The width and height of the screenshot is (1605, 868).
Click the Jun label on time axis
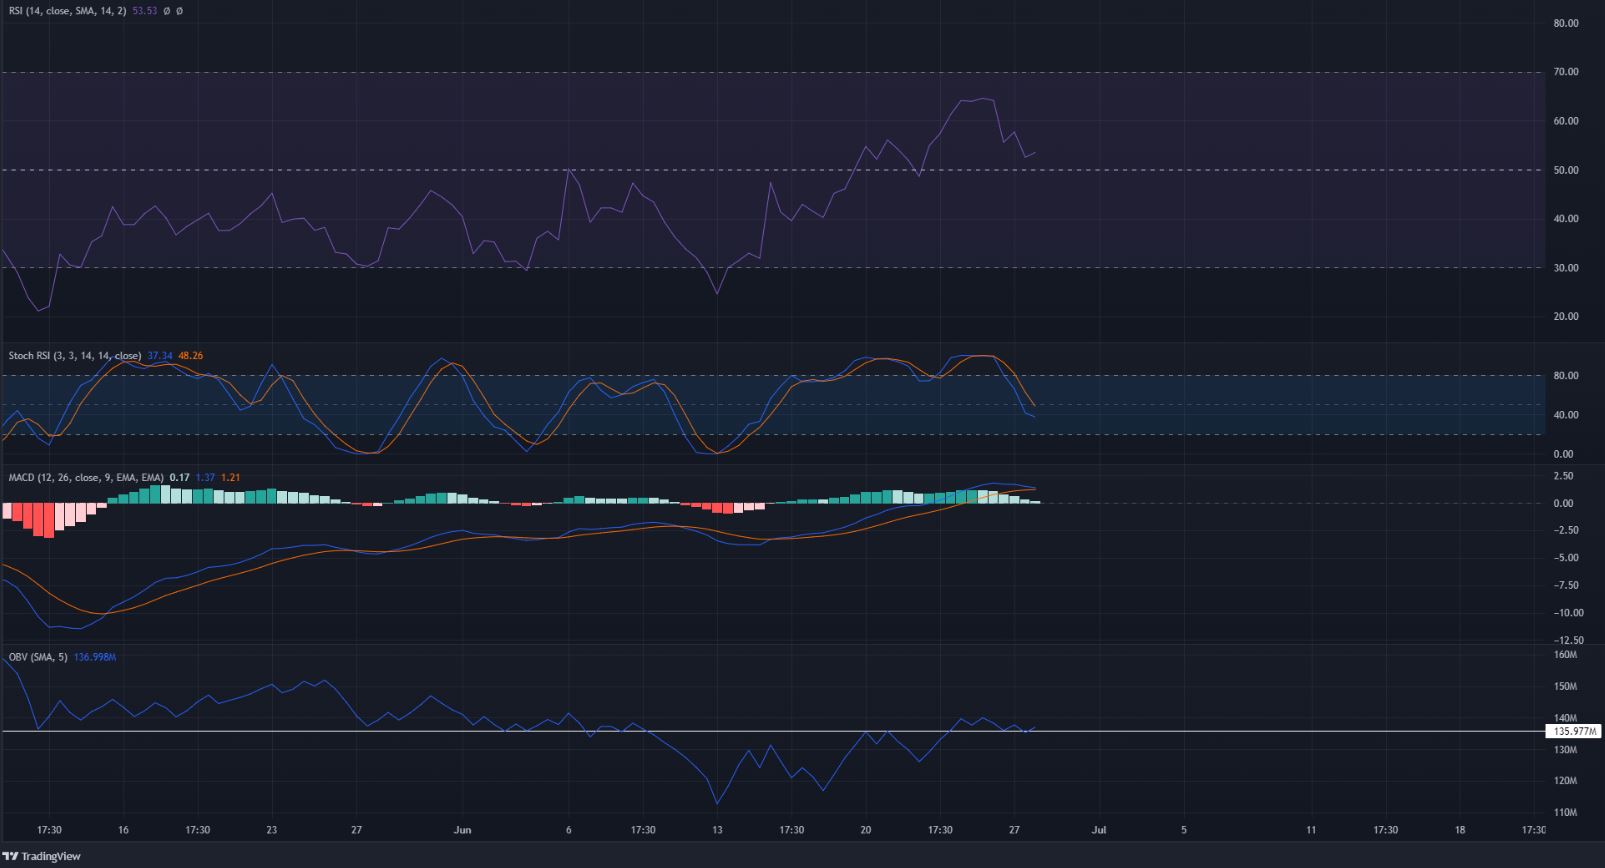coord(462,830)
